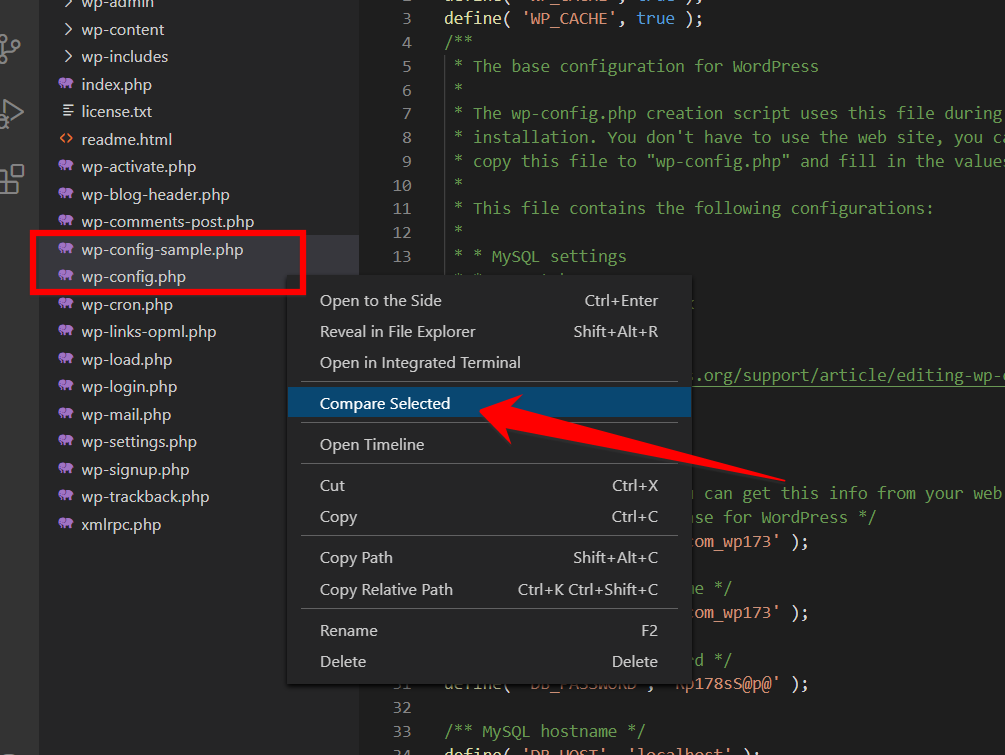Click the PHP icon beside wp-mail.php
Image resolution: width=1005 pixels, height=755 pixels.
click(x=65, y=413)
